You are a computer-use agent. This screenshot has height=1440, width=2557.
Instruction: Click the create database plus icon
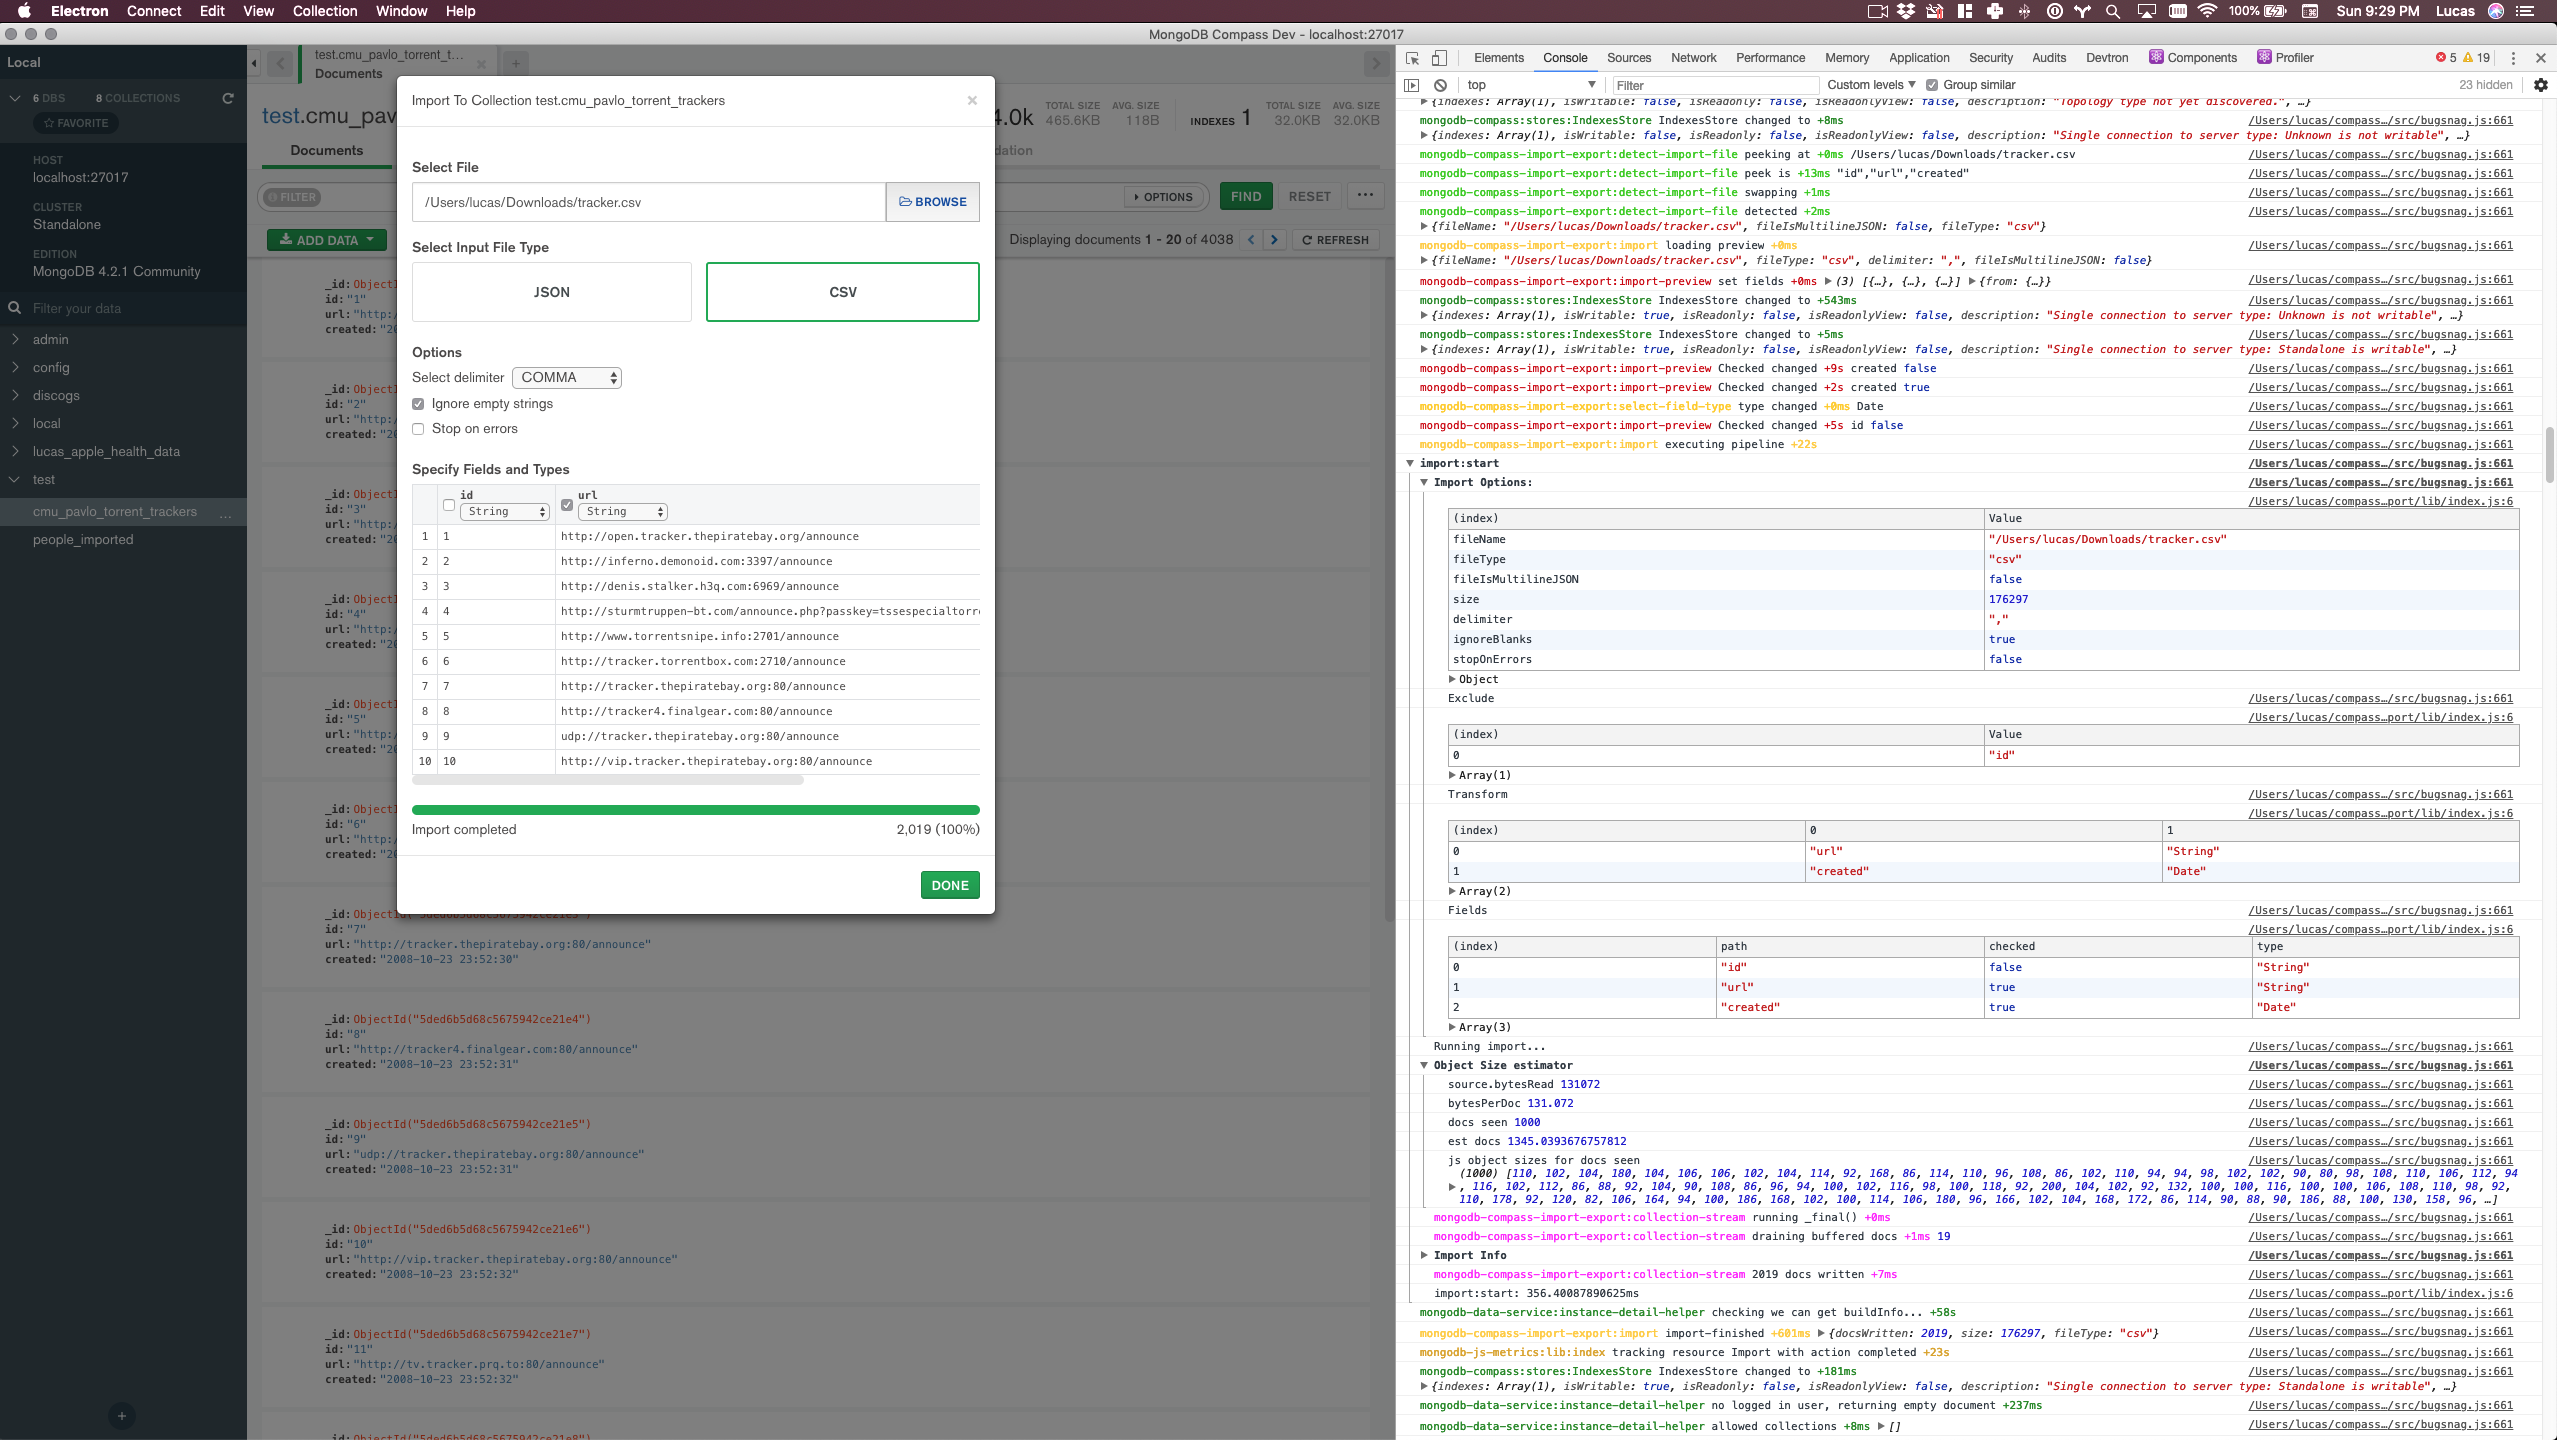(x=122, y=1415)
